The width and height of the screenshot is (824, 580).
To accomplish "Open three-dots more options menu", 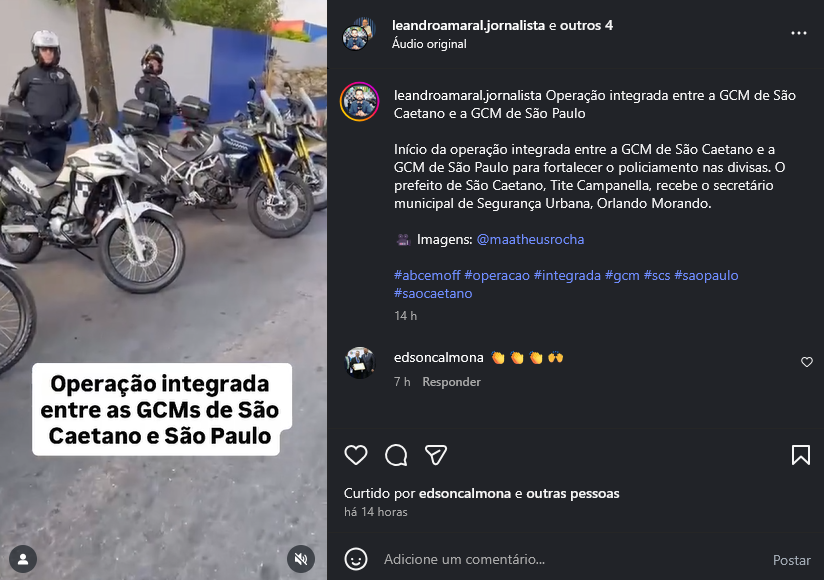I will 799,33.
